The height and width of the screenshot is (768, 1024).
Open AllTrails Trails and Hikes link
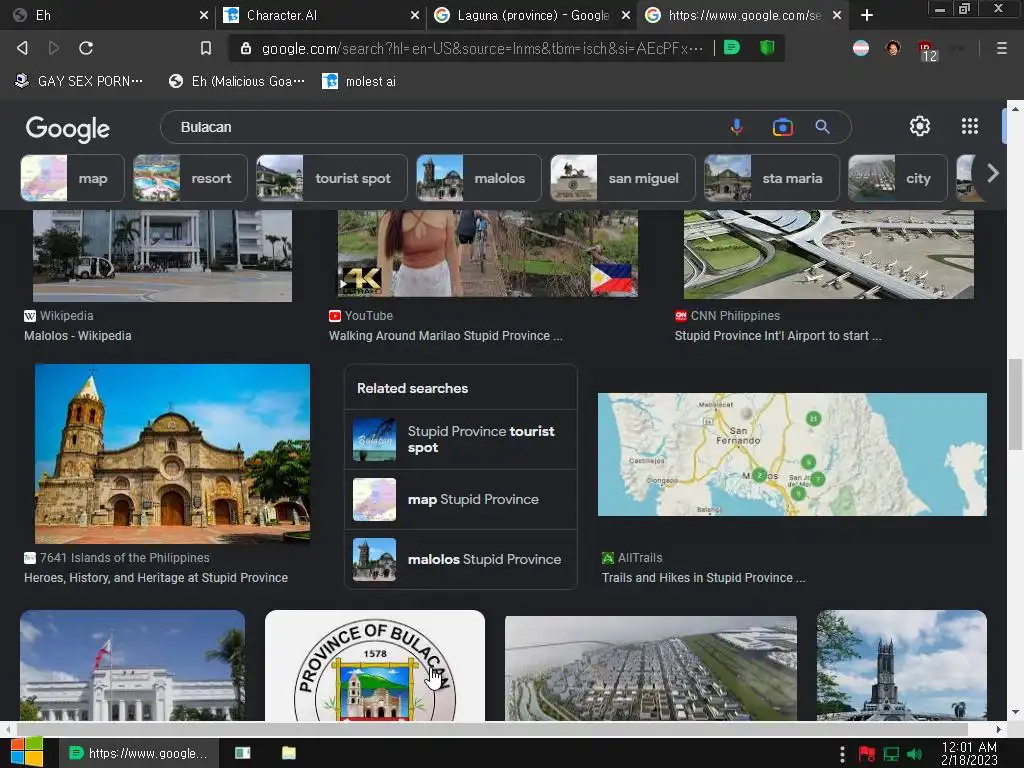click(703, 577)
